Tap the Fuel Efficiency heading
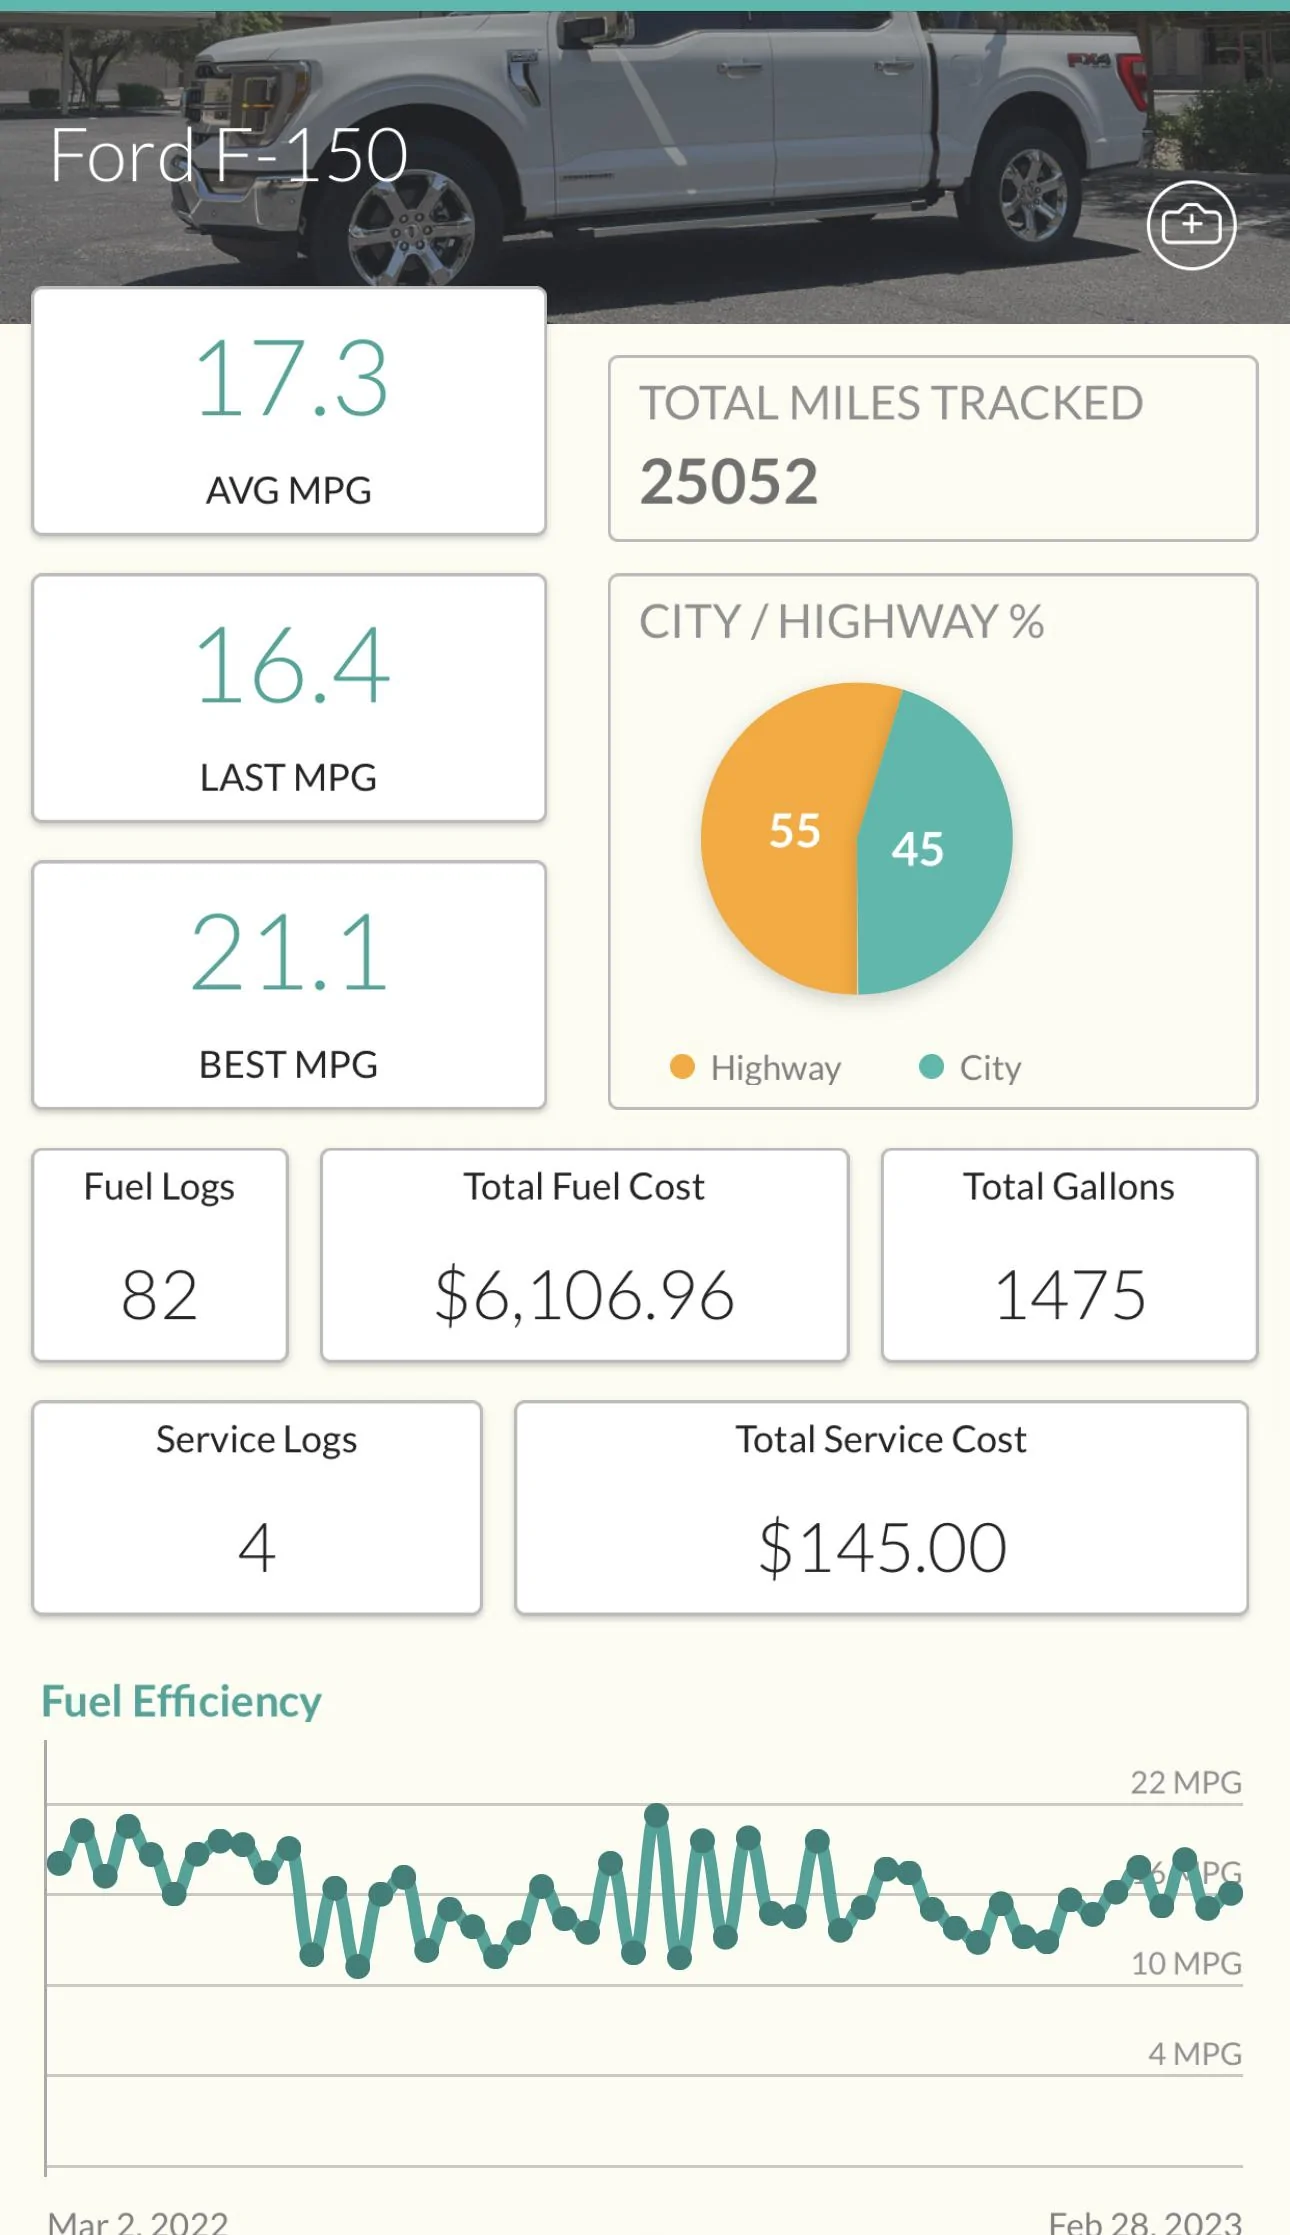Viewport: 1290px width, 2235px height. (181, 1701)
